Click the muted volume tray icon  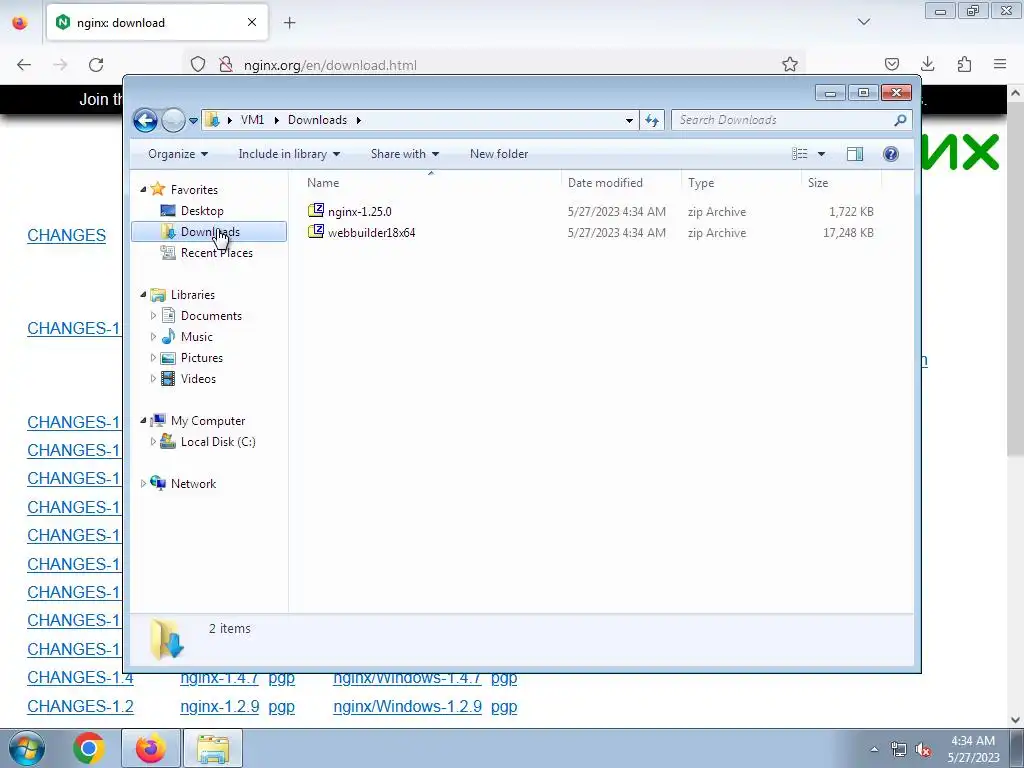point(923,750)
